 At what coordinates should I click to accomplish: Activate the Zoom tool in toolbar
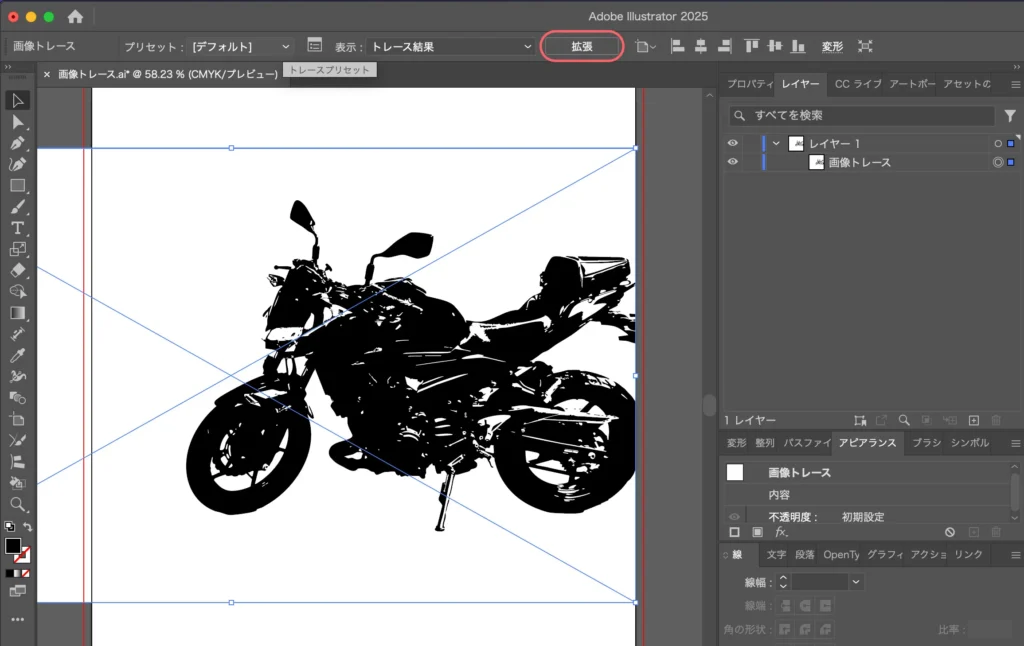coord(17,504)
